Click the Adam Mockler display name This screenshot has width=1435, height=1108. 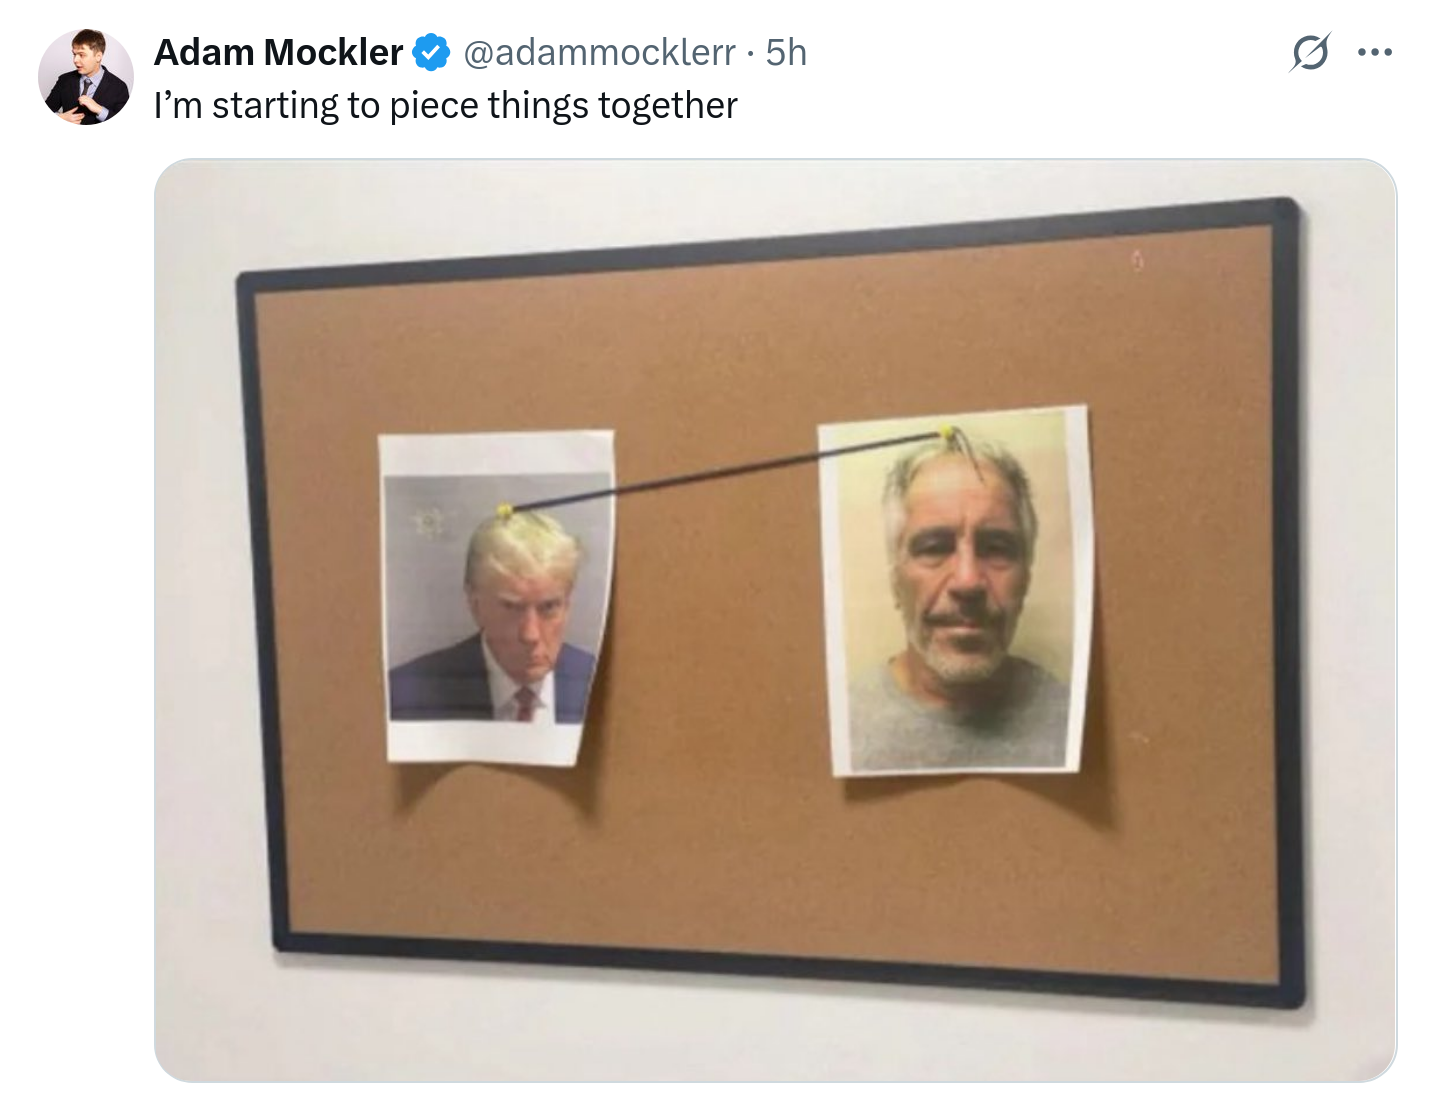[x=278, y=52]
